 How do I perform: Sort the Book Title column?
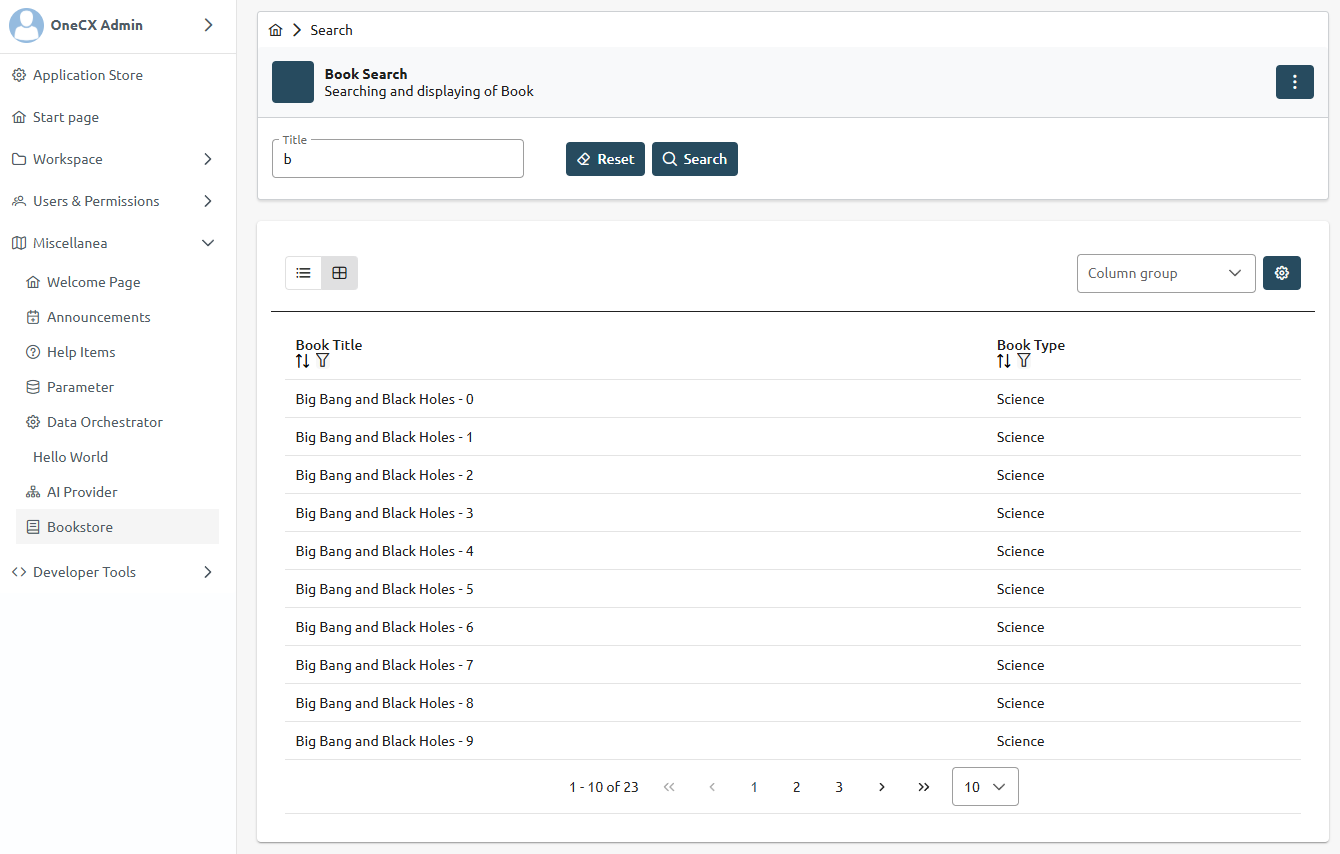(303, 360)
